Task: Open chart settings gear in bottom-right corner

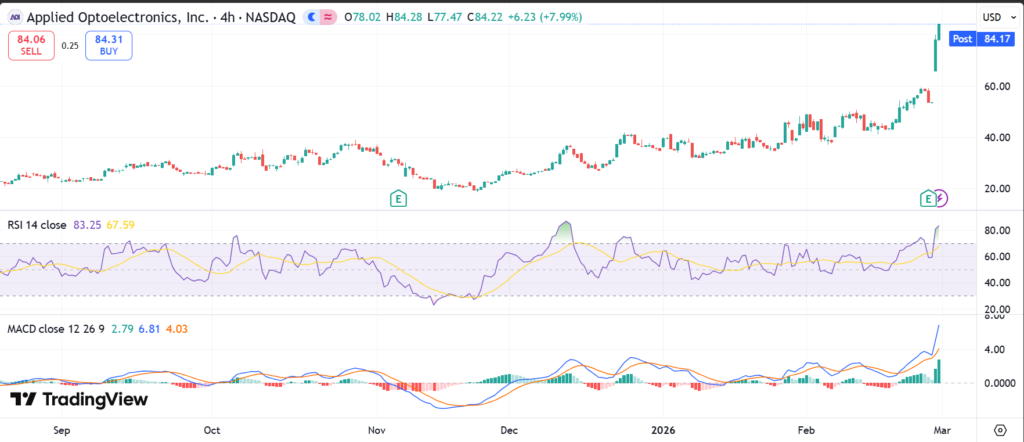Action: click(1000, 428)
